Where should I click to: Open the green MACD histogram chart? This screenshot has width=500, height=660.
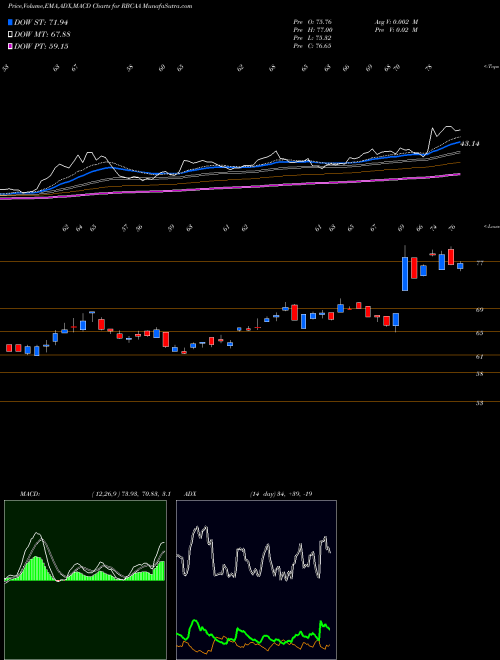coord(85,580)
